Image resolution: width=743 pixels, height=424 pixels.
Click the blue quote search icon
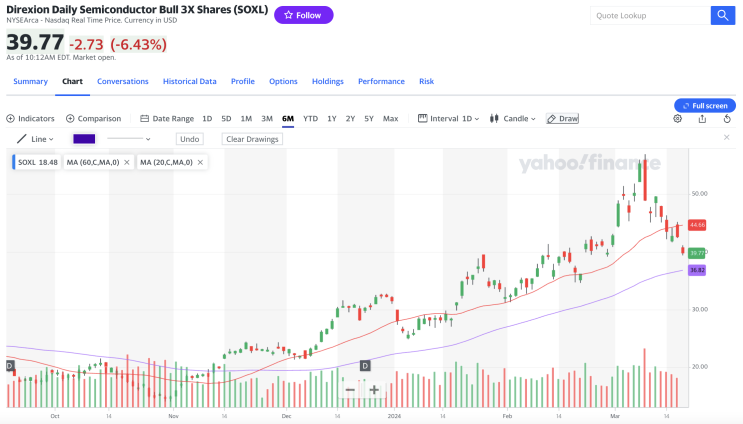coord(723,15)
